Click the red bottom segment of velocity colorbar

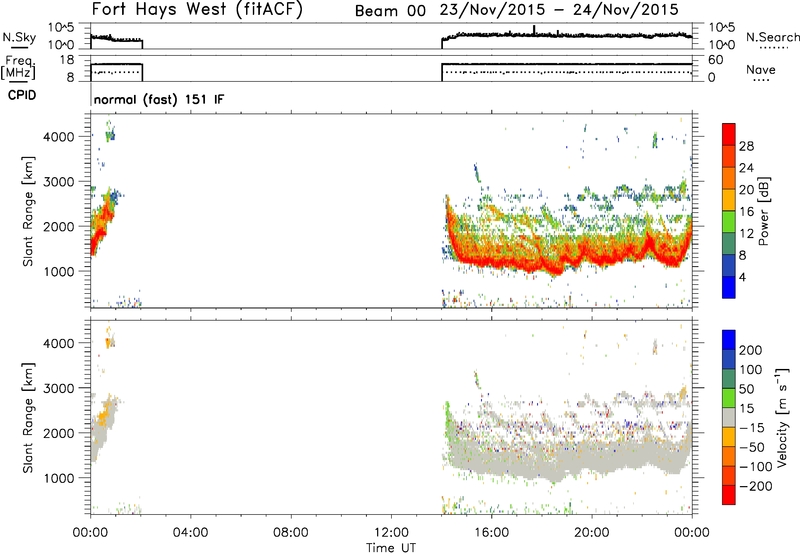pos(729,495)
